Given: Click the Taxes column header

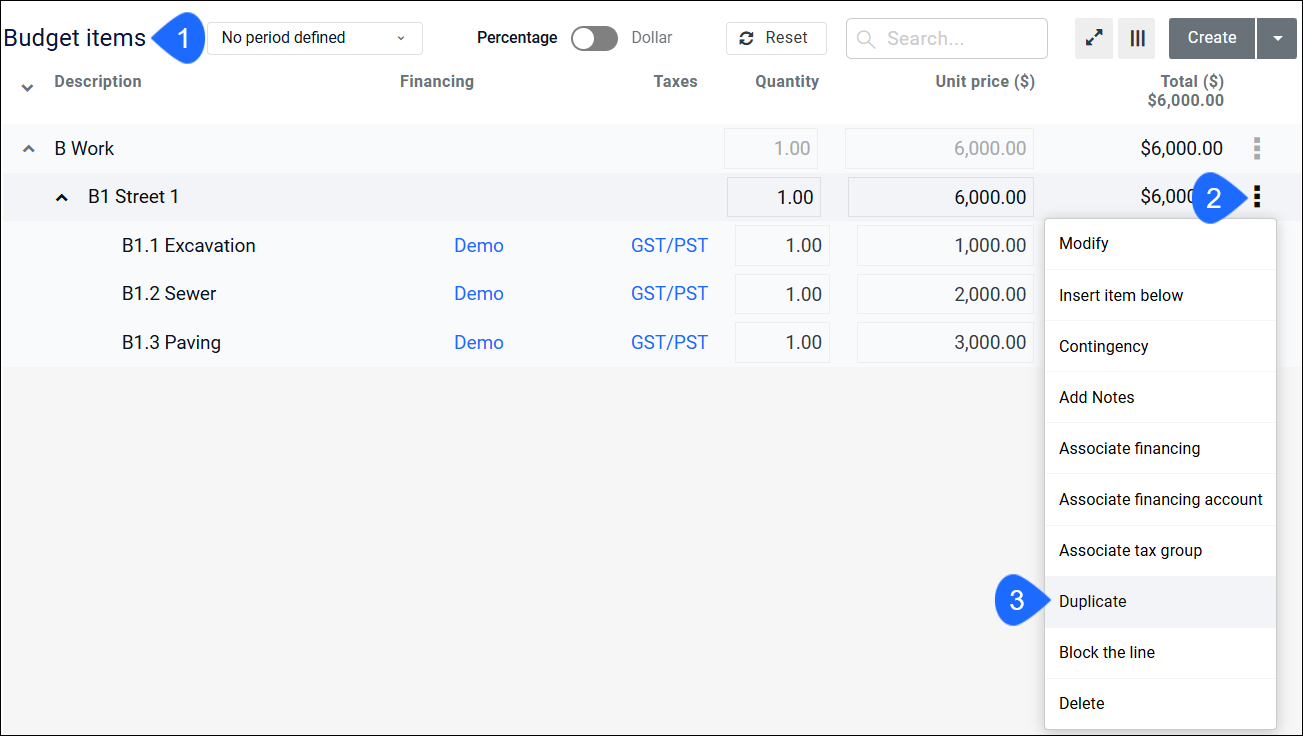Looking at the screenshot, I should [676, 82].
